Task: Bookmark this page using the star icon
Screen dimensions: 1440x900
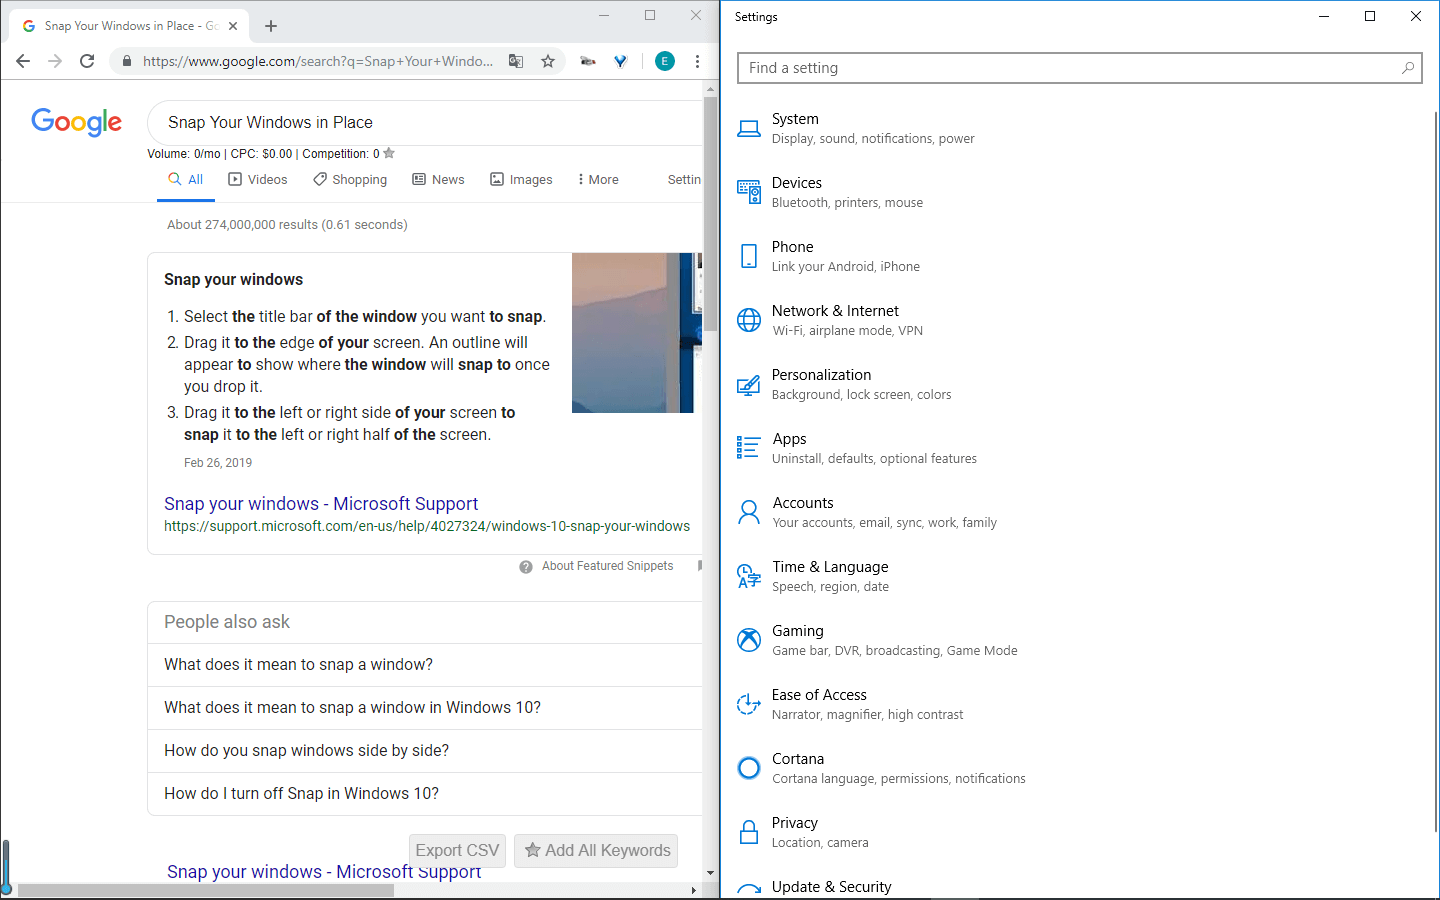Action: coord(548,61)
